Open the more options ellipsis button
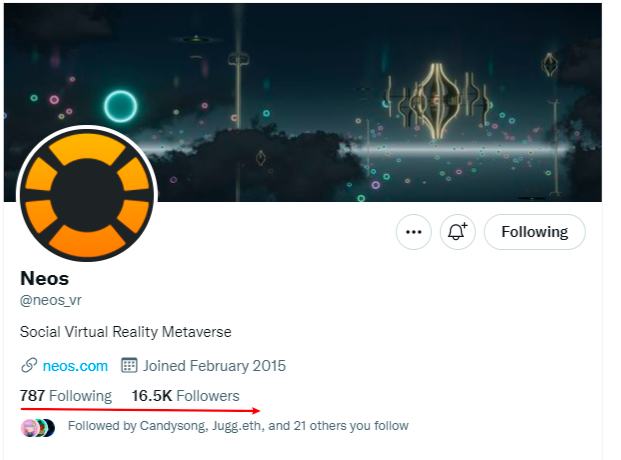The image size is (621, 460). coord(414,232)
